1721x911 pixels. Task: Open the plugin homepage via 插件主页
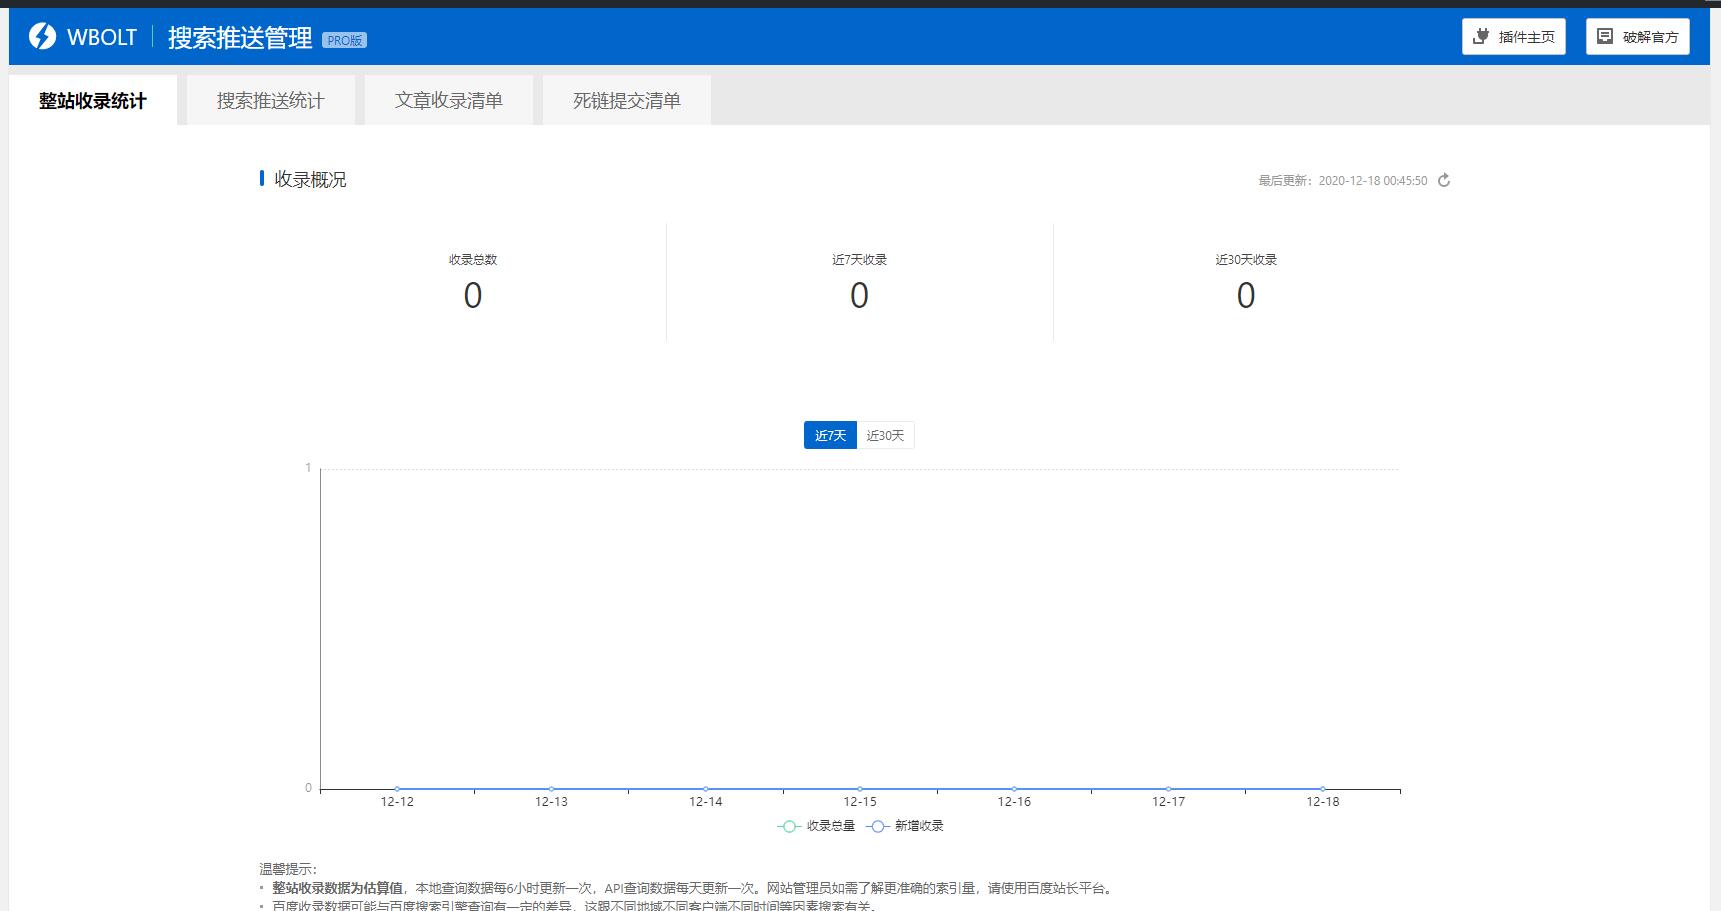pos(1512,36)
